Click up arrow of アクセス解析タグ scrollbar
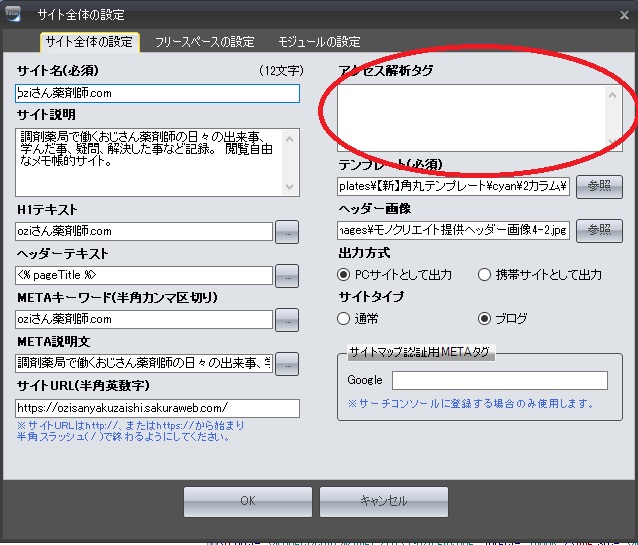 coord(613,94)
